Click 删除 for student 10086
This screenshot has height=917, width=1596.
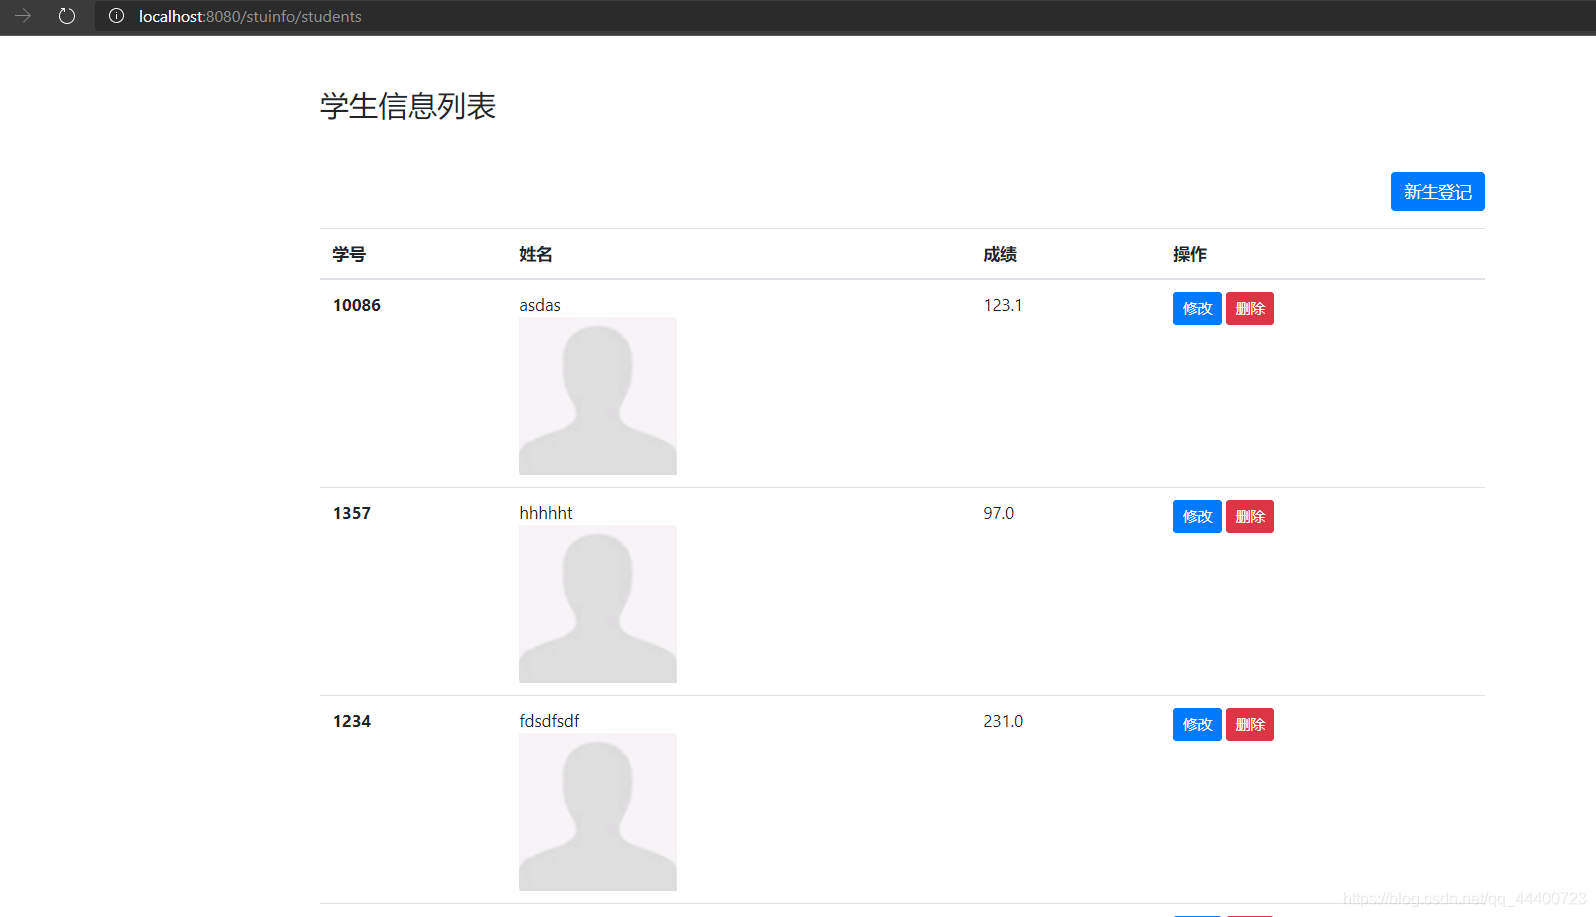coord(1250,309)
